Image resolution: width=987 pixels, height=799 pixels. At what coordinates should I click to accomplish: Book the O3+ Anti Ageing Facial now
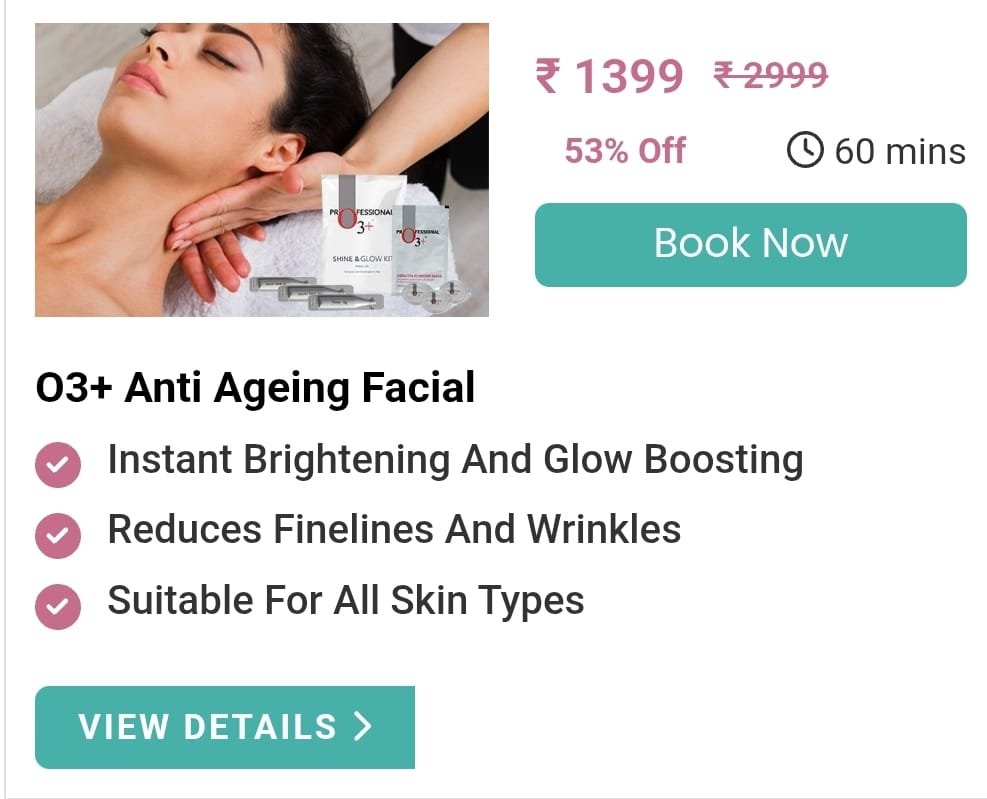point(750,244)
